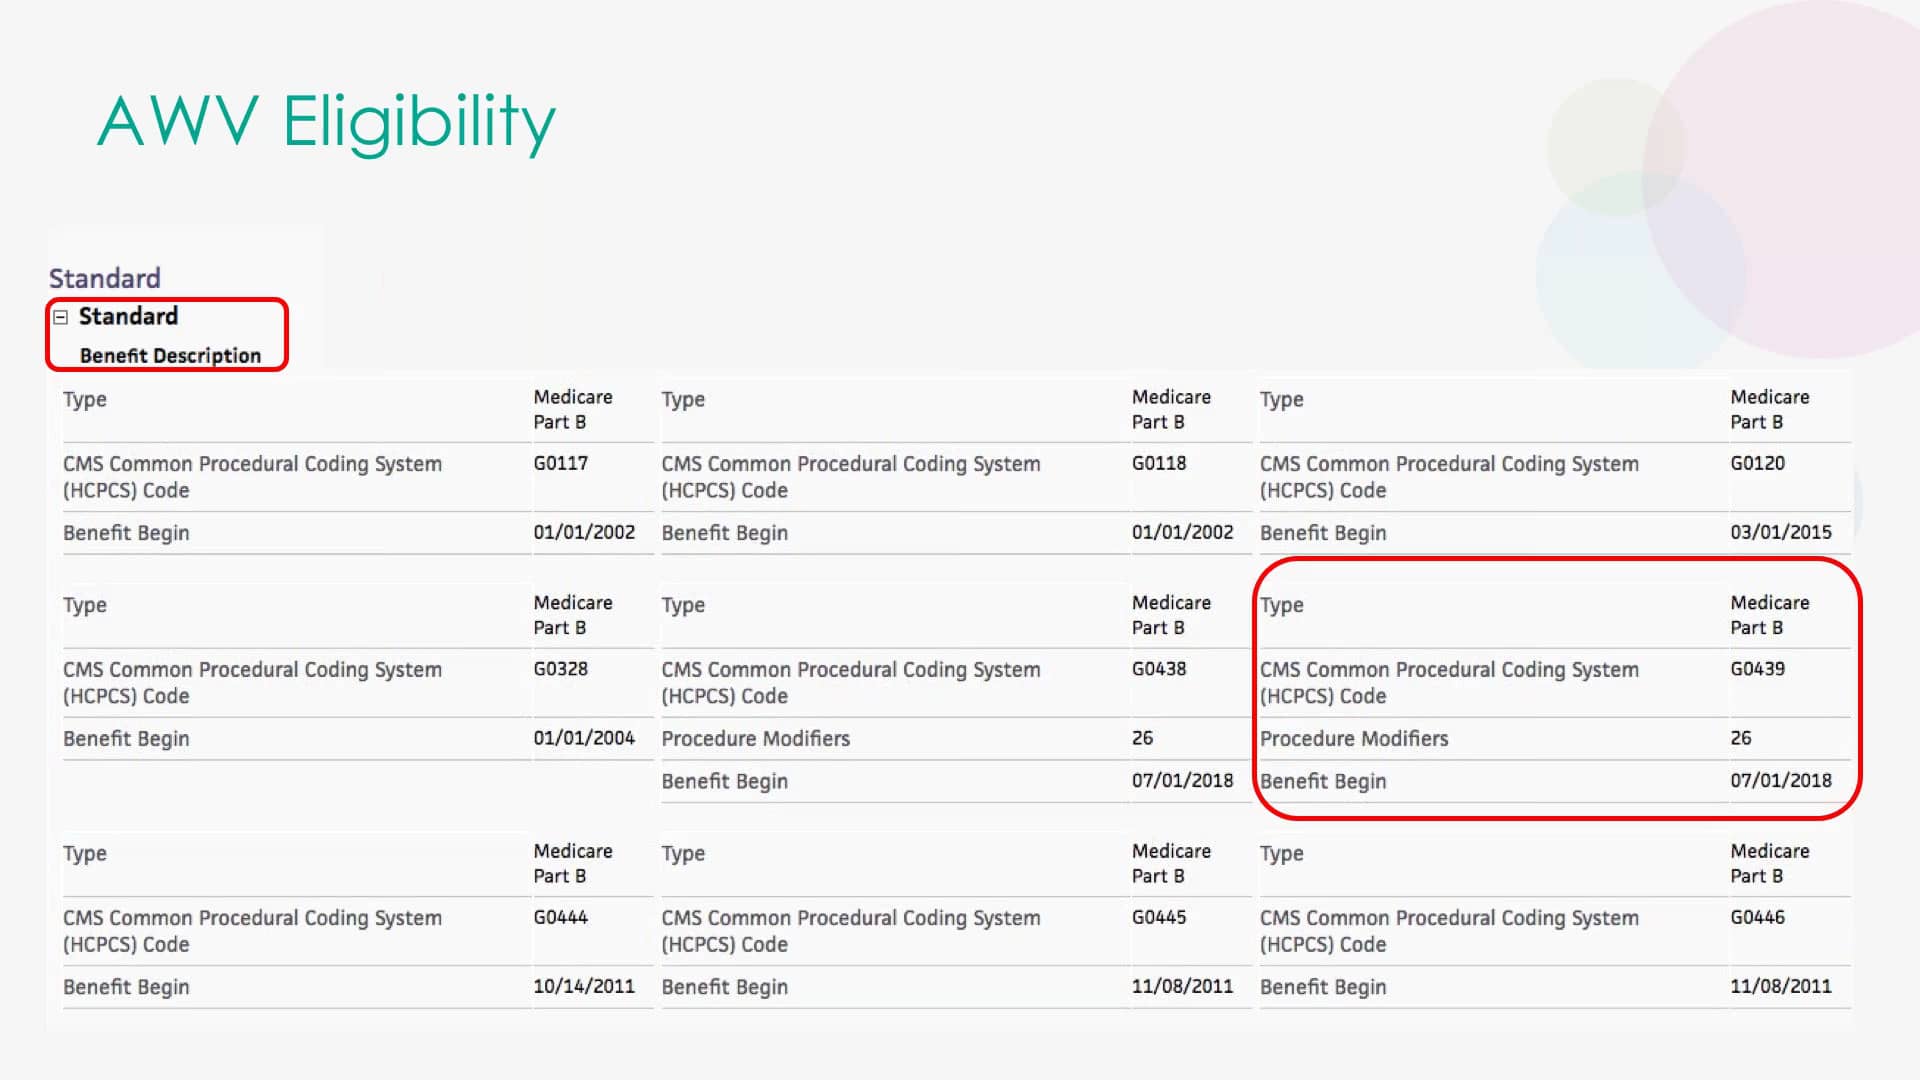Select HCPCS code G0117
This screenshot has width=1920, height=1080.
[x=560, y=463]
